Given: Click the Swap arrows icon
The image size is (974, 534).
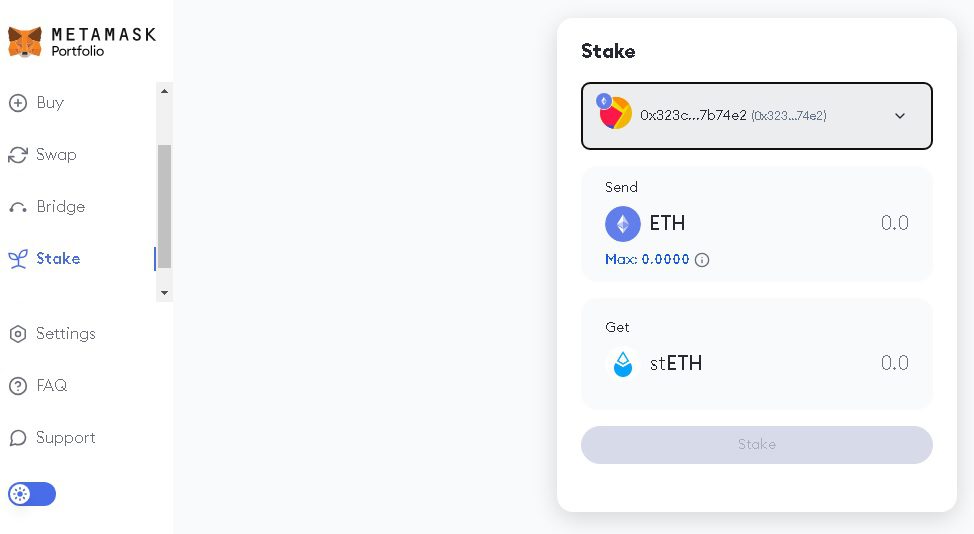Looking at the screenshot, I should click(x=18, y=155).
